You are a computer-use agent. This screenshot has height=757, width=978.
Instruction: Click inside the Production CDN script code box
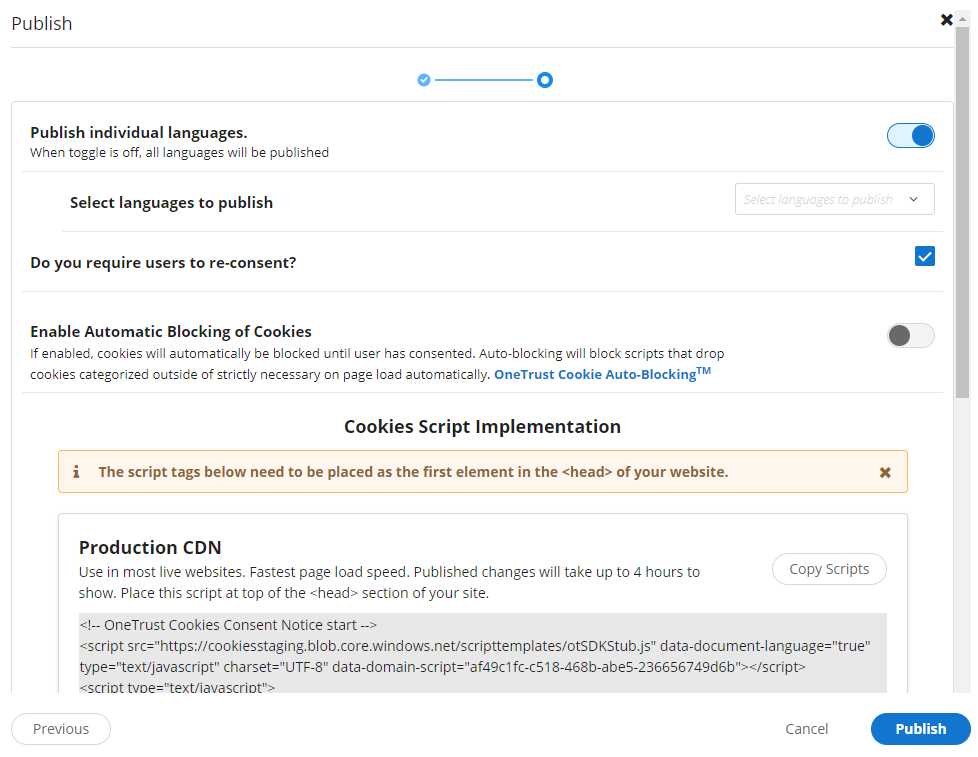click(483, 653)
